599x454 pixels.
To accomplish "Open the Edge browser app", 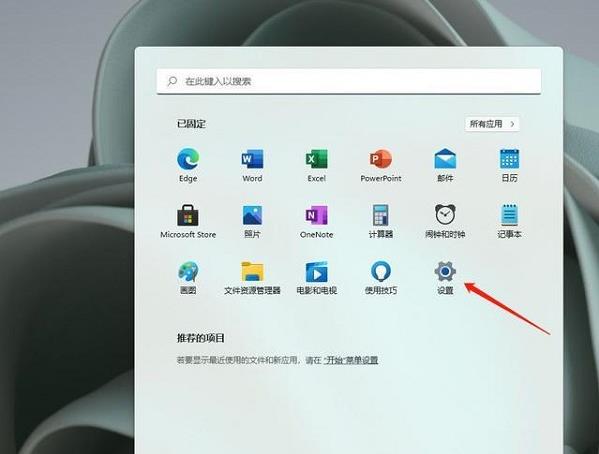I will [188, 165].
